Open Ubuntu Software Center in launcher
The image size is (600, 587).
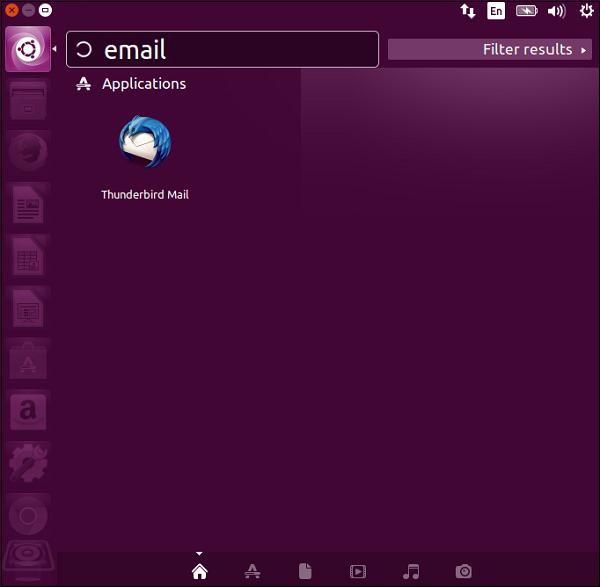[x=27, y=362]
